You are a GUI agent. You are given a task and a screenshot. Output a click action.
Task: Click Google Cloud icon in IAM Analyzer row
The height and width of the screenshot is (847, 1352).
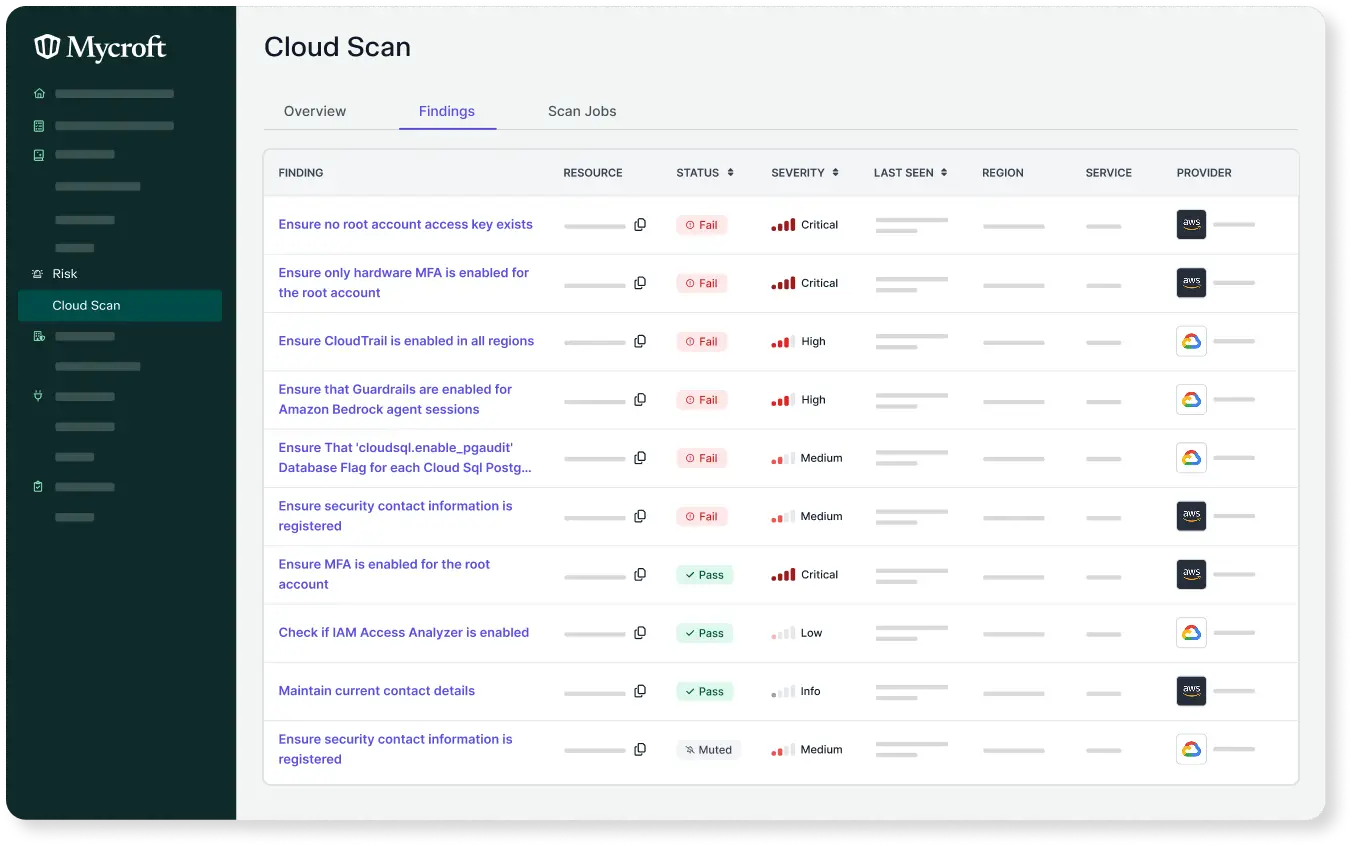[1191, 633]
